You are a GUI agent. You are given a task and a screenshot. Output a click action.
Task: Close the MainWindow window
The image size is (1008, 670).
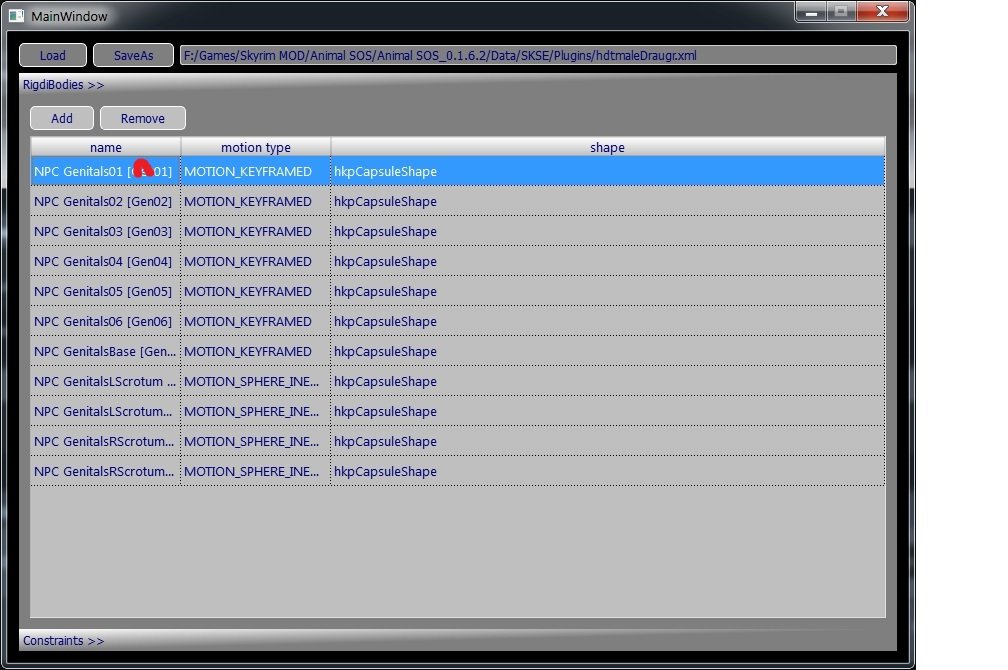(884, 12)
